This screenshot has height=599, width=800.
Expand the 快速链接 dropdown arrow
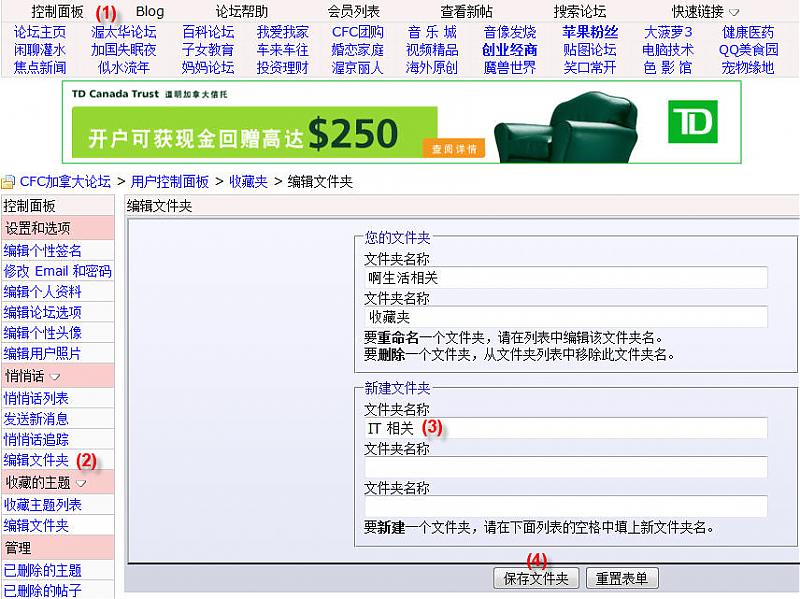[x=734, y=13]
